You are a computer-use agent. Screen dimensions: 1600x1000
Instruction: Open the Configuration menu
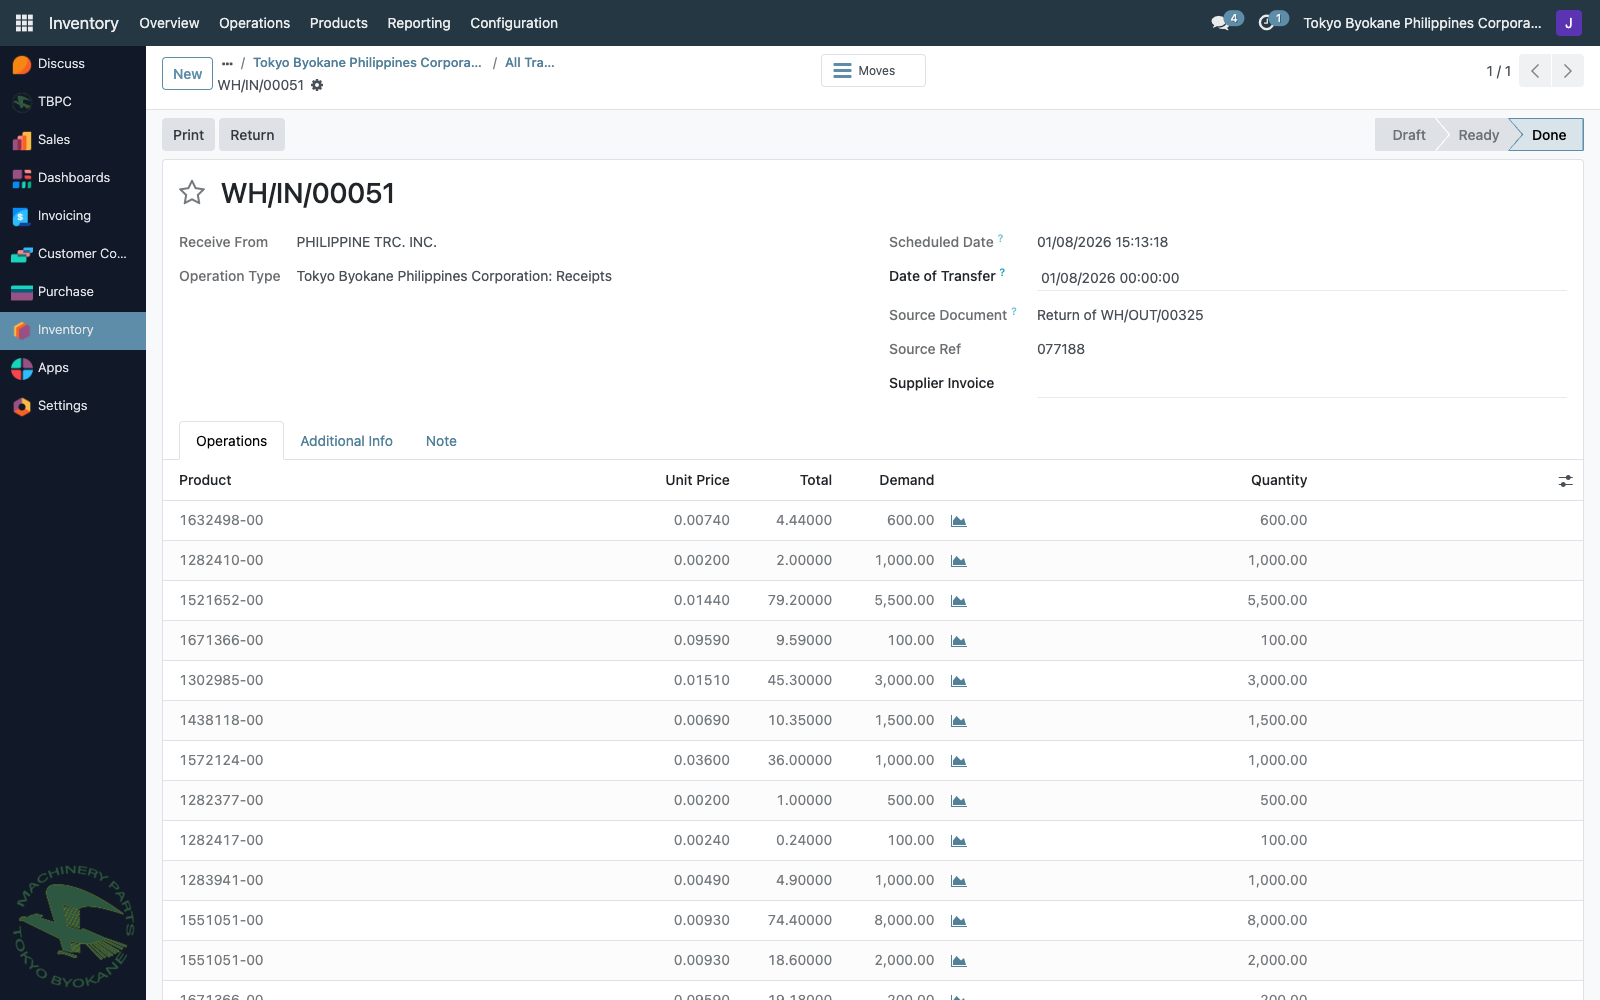click(514, 23)
